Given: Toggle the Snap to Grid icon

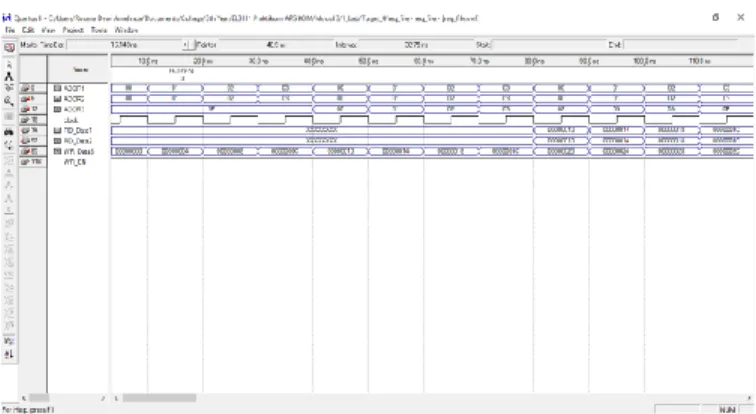Looking at the screenshot, I should (9, 341).
